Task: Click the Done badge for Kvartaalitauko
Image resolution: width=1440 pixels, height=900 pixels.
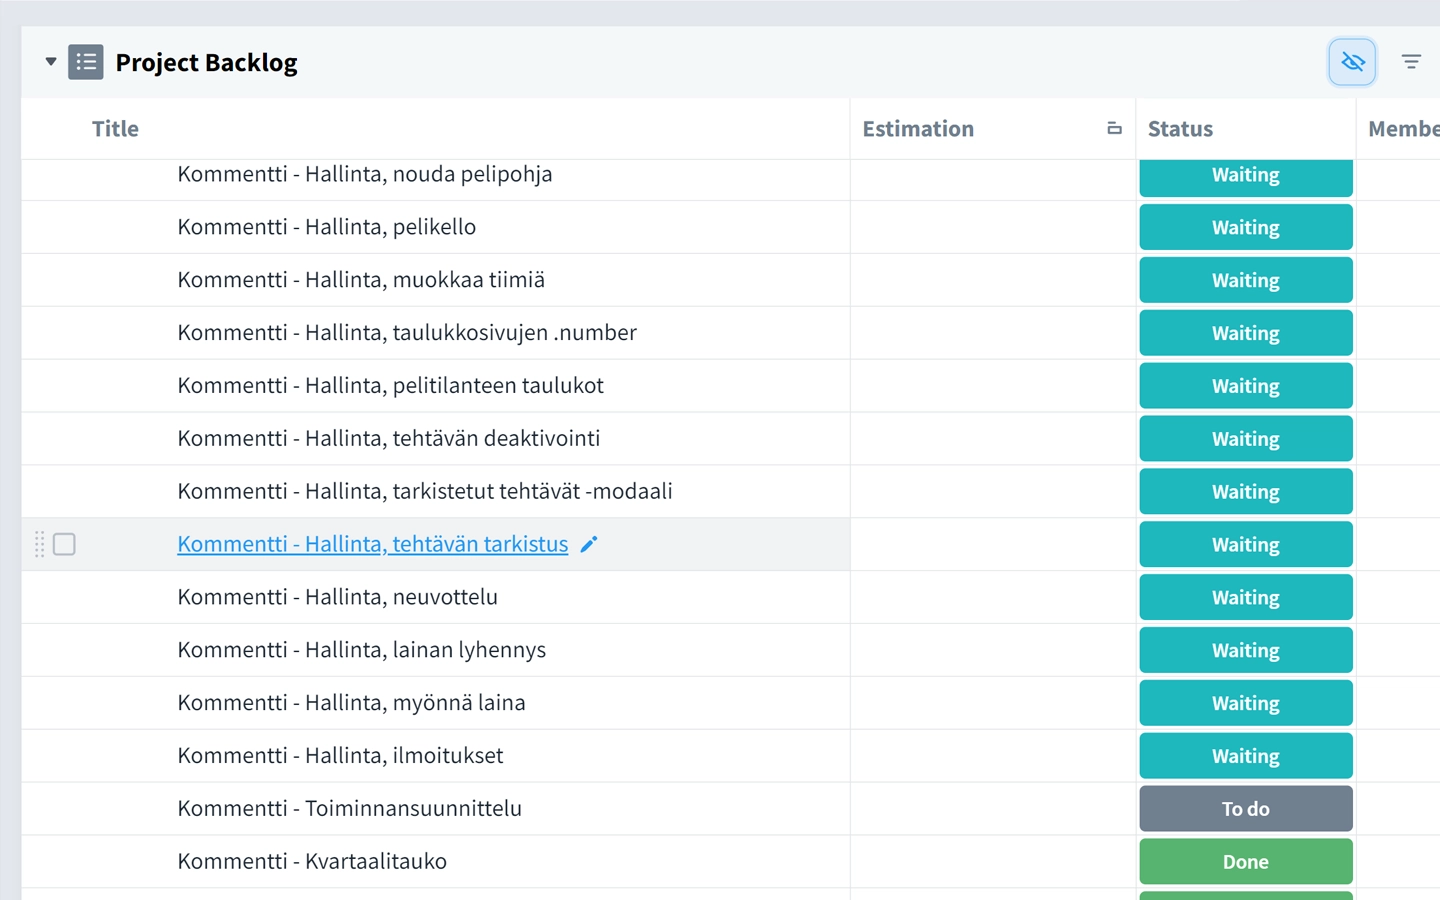Action: pyautogui.click(x=1245, y=861)
